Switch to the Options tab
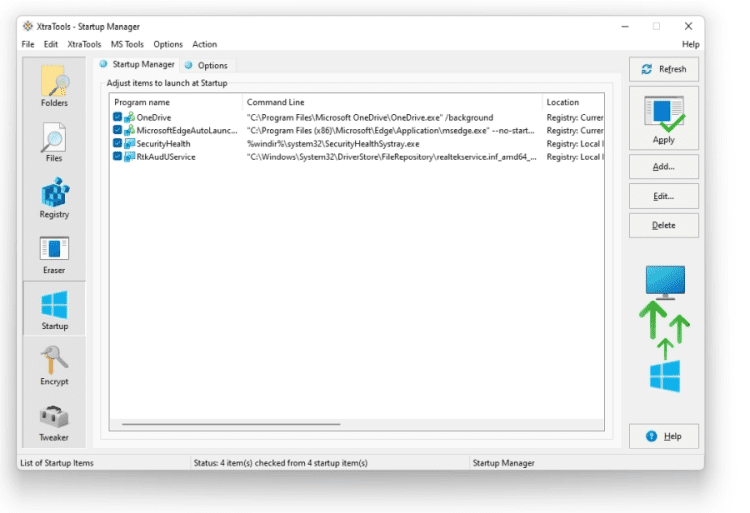Viewport: 750px width, 513px height. (207, 65)
